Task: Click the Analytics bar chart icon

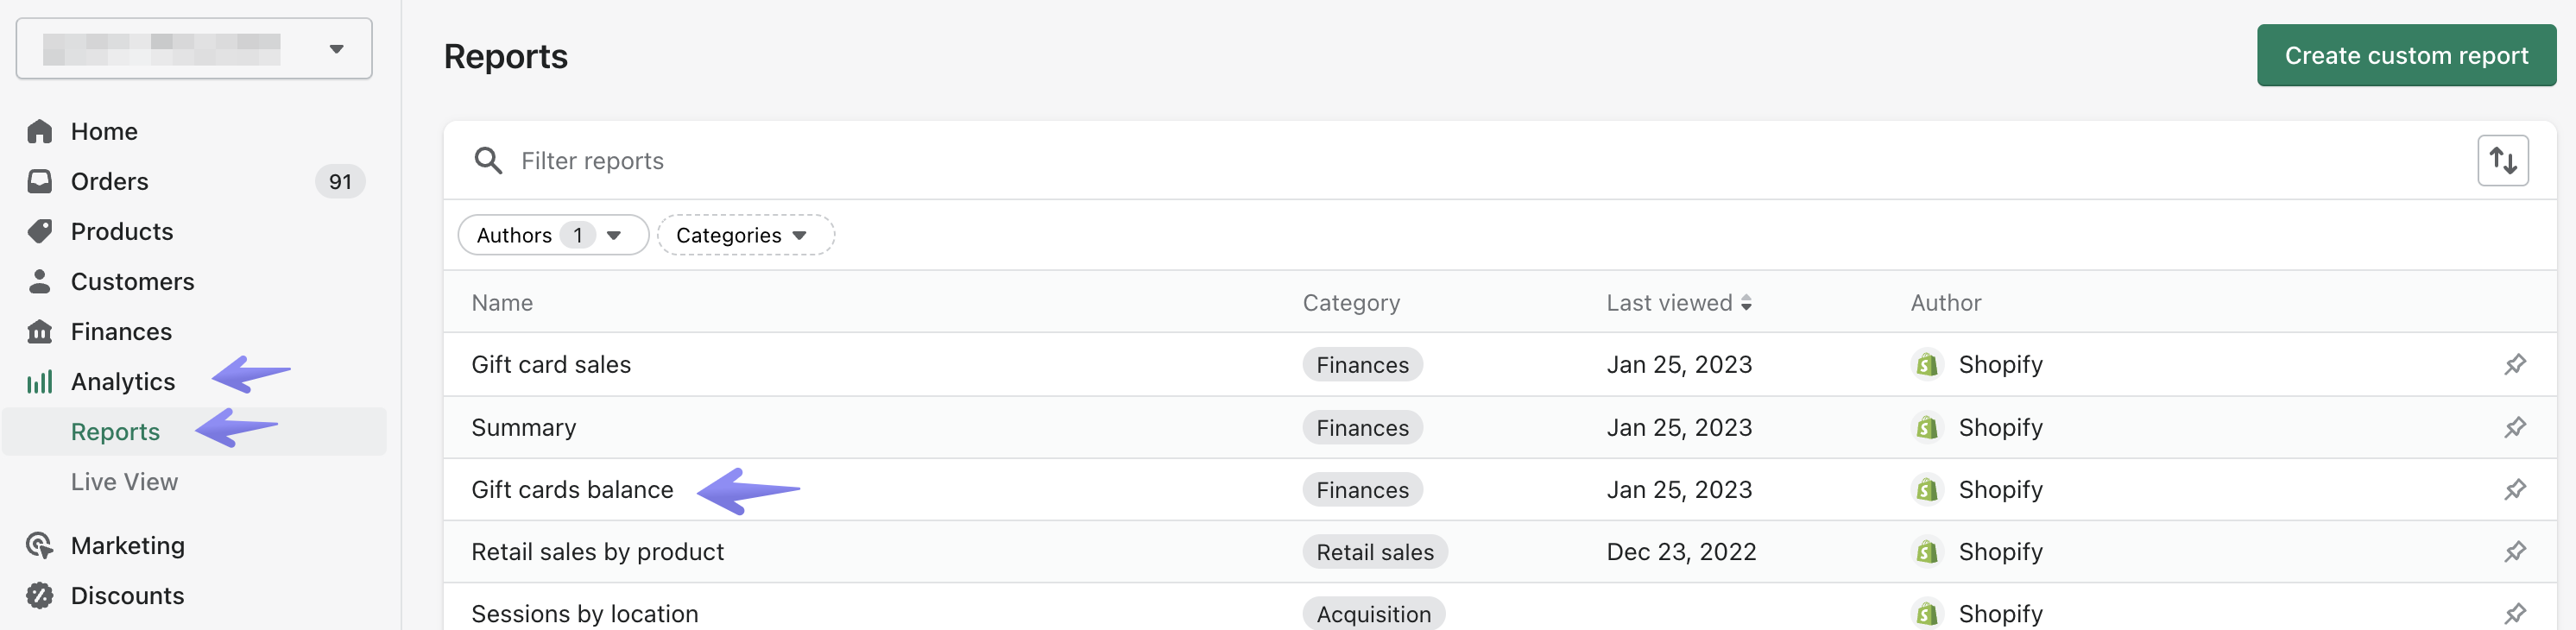Action: (40, 381)
